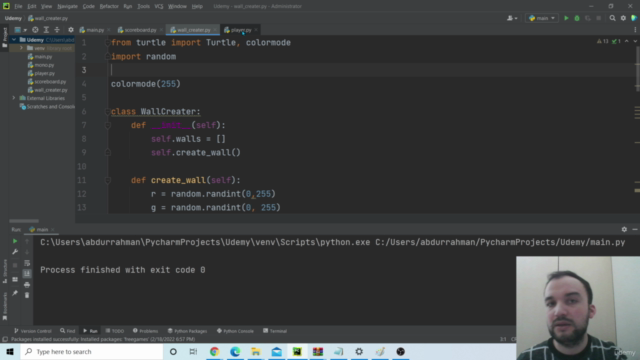Open TODO tool window
Image resolution: width=640 pixels, height=360 pixels.
pos(115,331)
